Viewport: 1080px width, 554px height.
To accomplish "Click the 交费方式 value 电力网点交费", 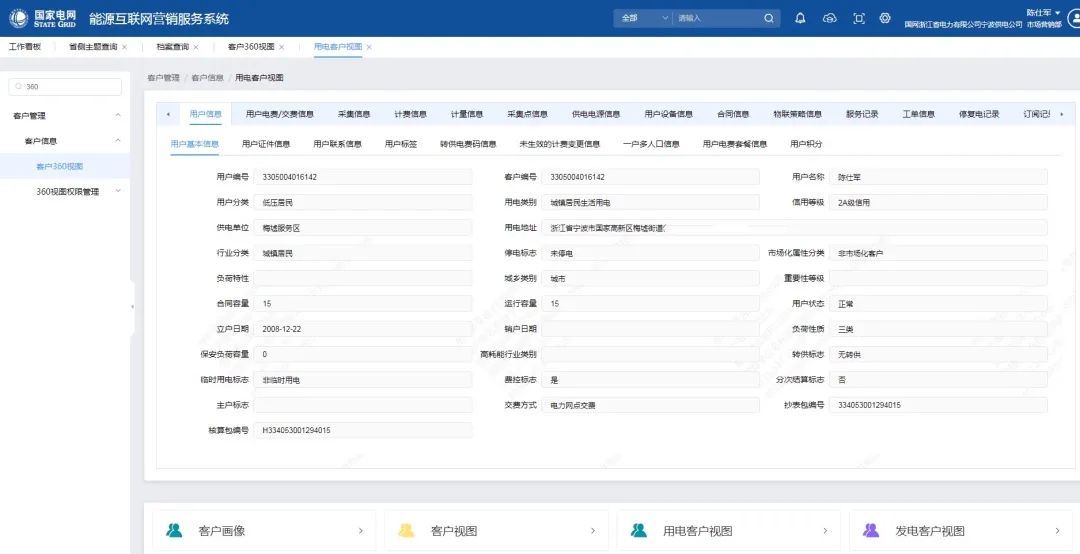I will [572, 405].
